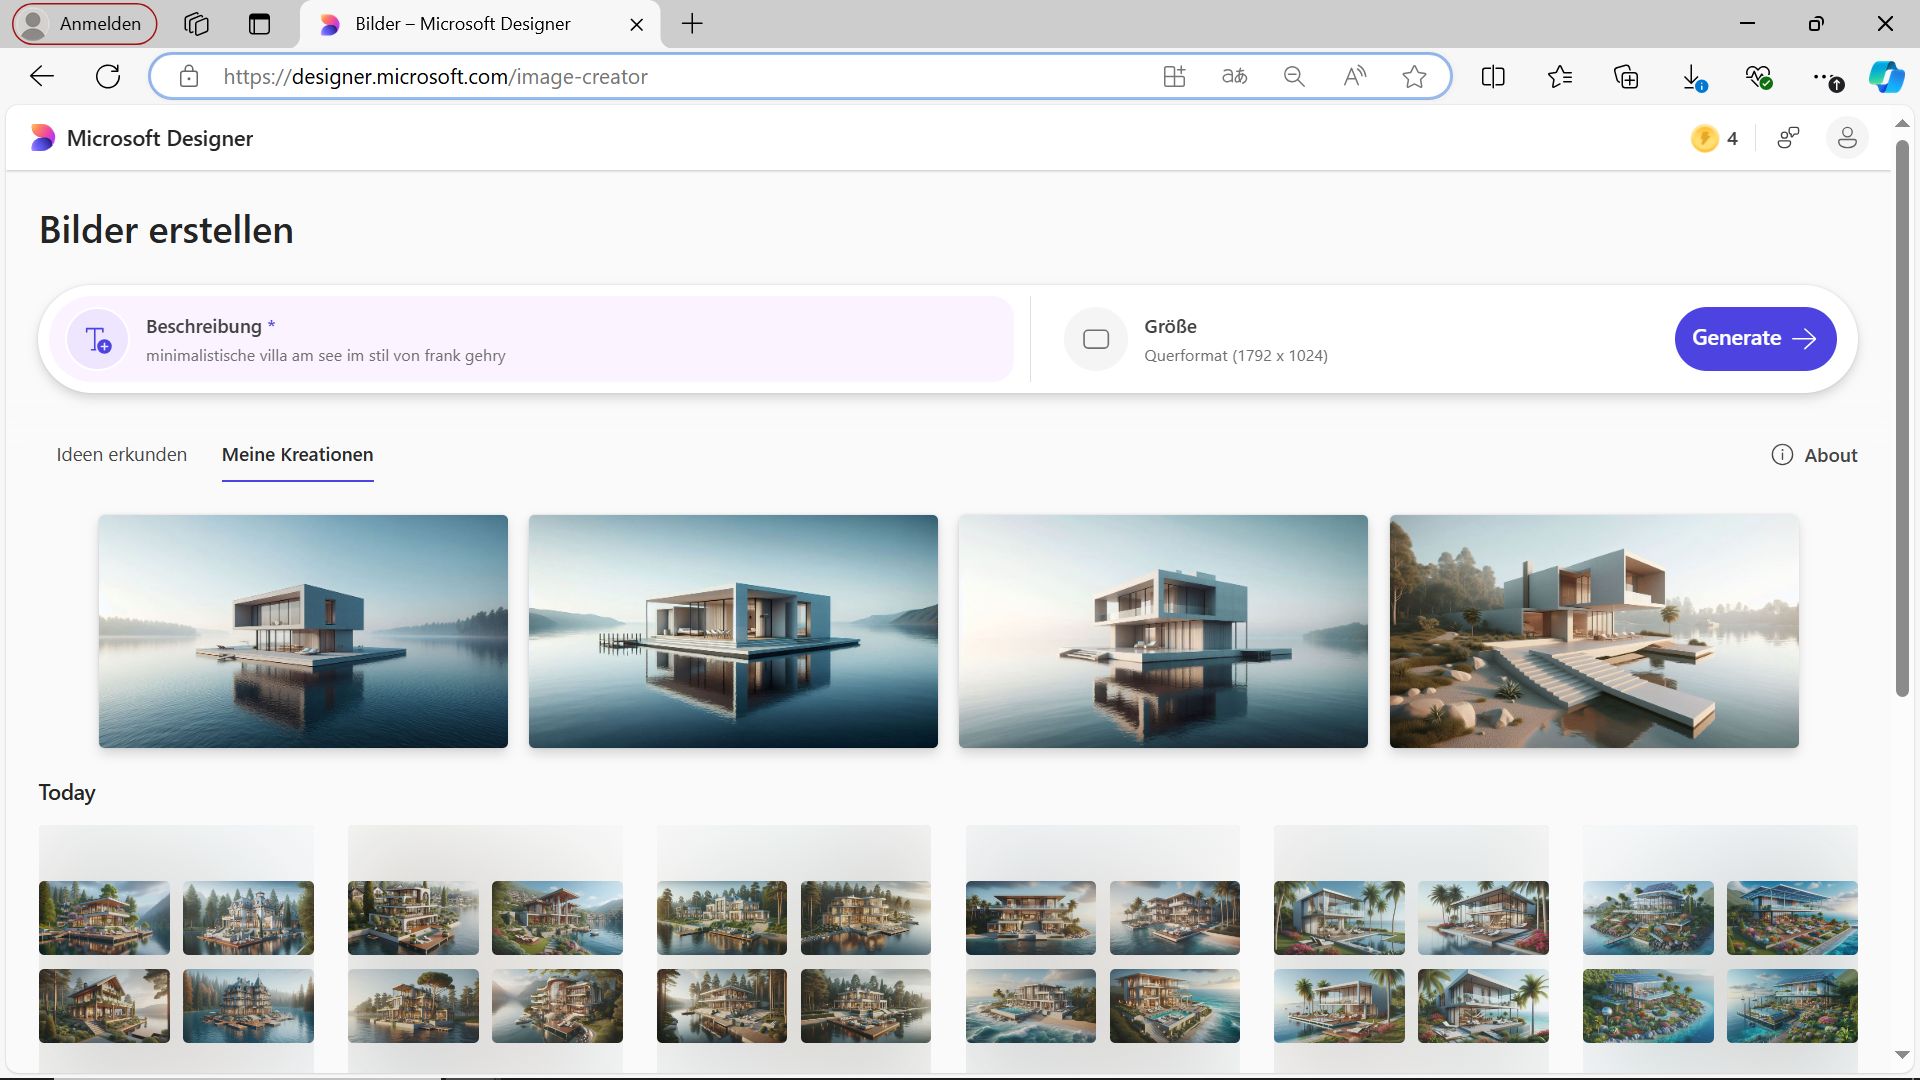This screenshot has height=1080, width=1920.
Task: Click the page vertical scrollbar
Action: tap(1902, 420)
